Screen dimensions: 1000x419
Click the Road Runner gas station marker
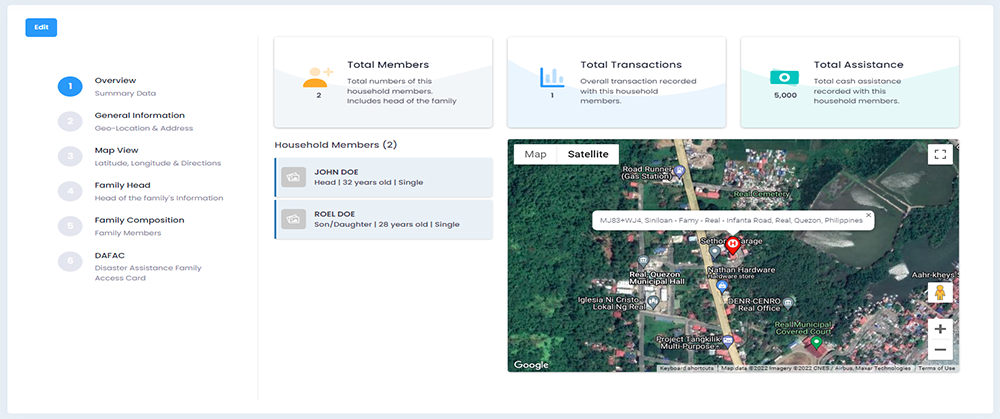click(679, 171)
